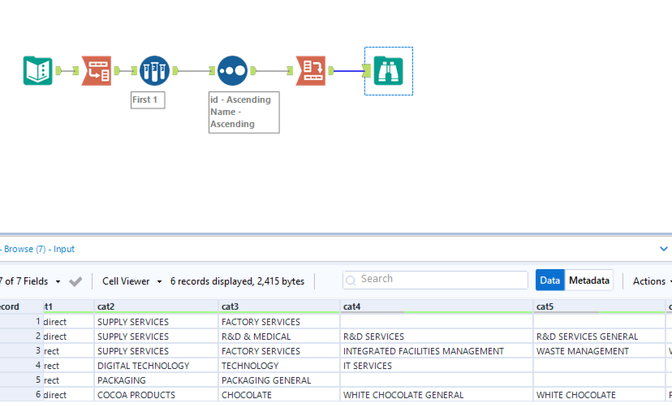Open the Cell Viewer dropdown
The width and height of the screenshot is (672, 406).
click(132, 281)
